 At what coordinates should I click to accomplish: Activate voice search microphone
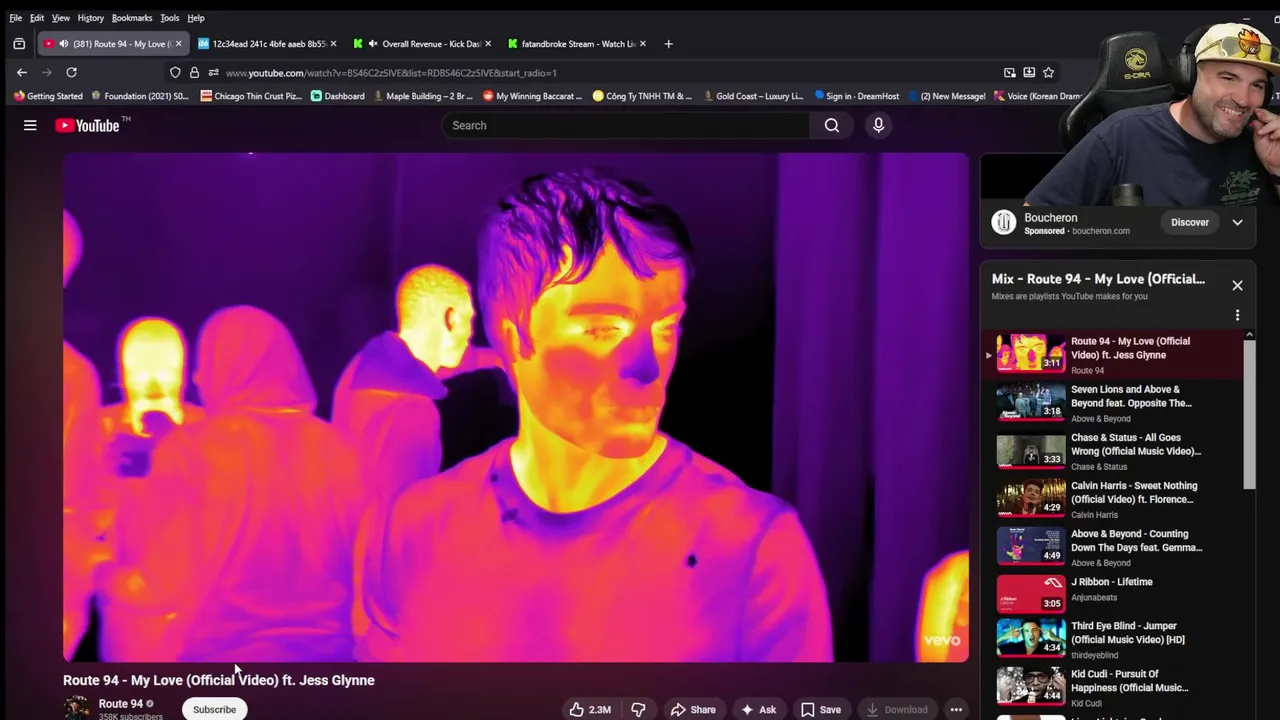(878, 125)
